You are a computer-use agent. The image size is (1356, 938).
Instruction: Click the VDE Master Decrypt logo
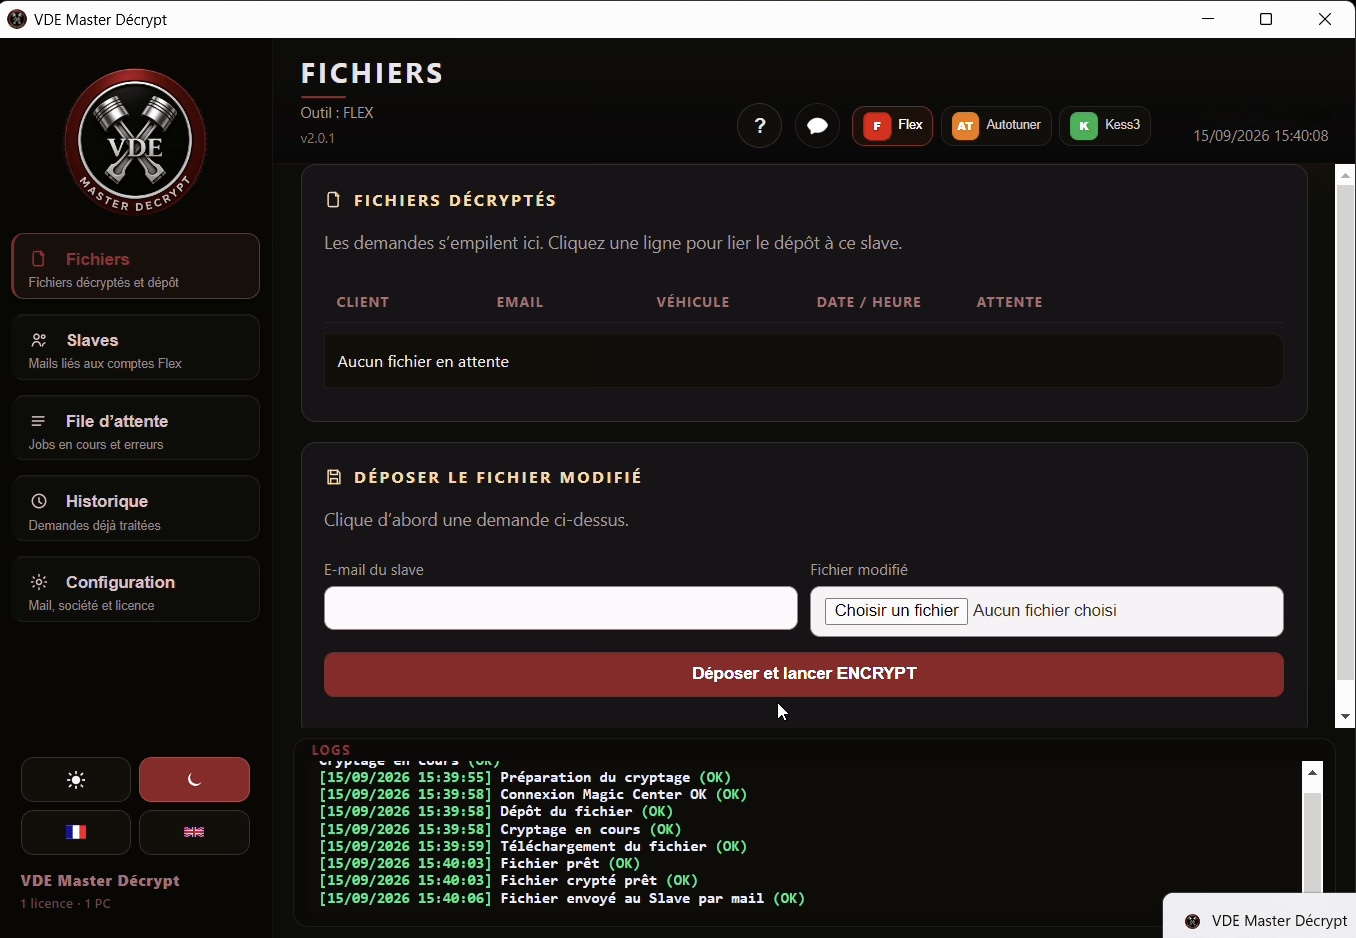click(135, 142)
